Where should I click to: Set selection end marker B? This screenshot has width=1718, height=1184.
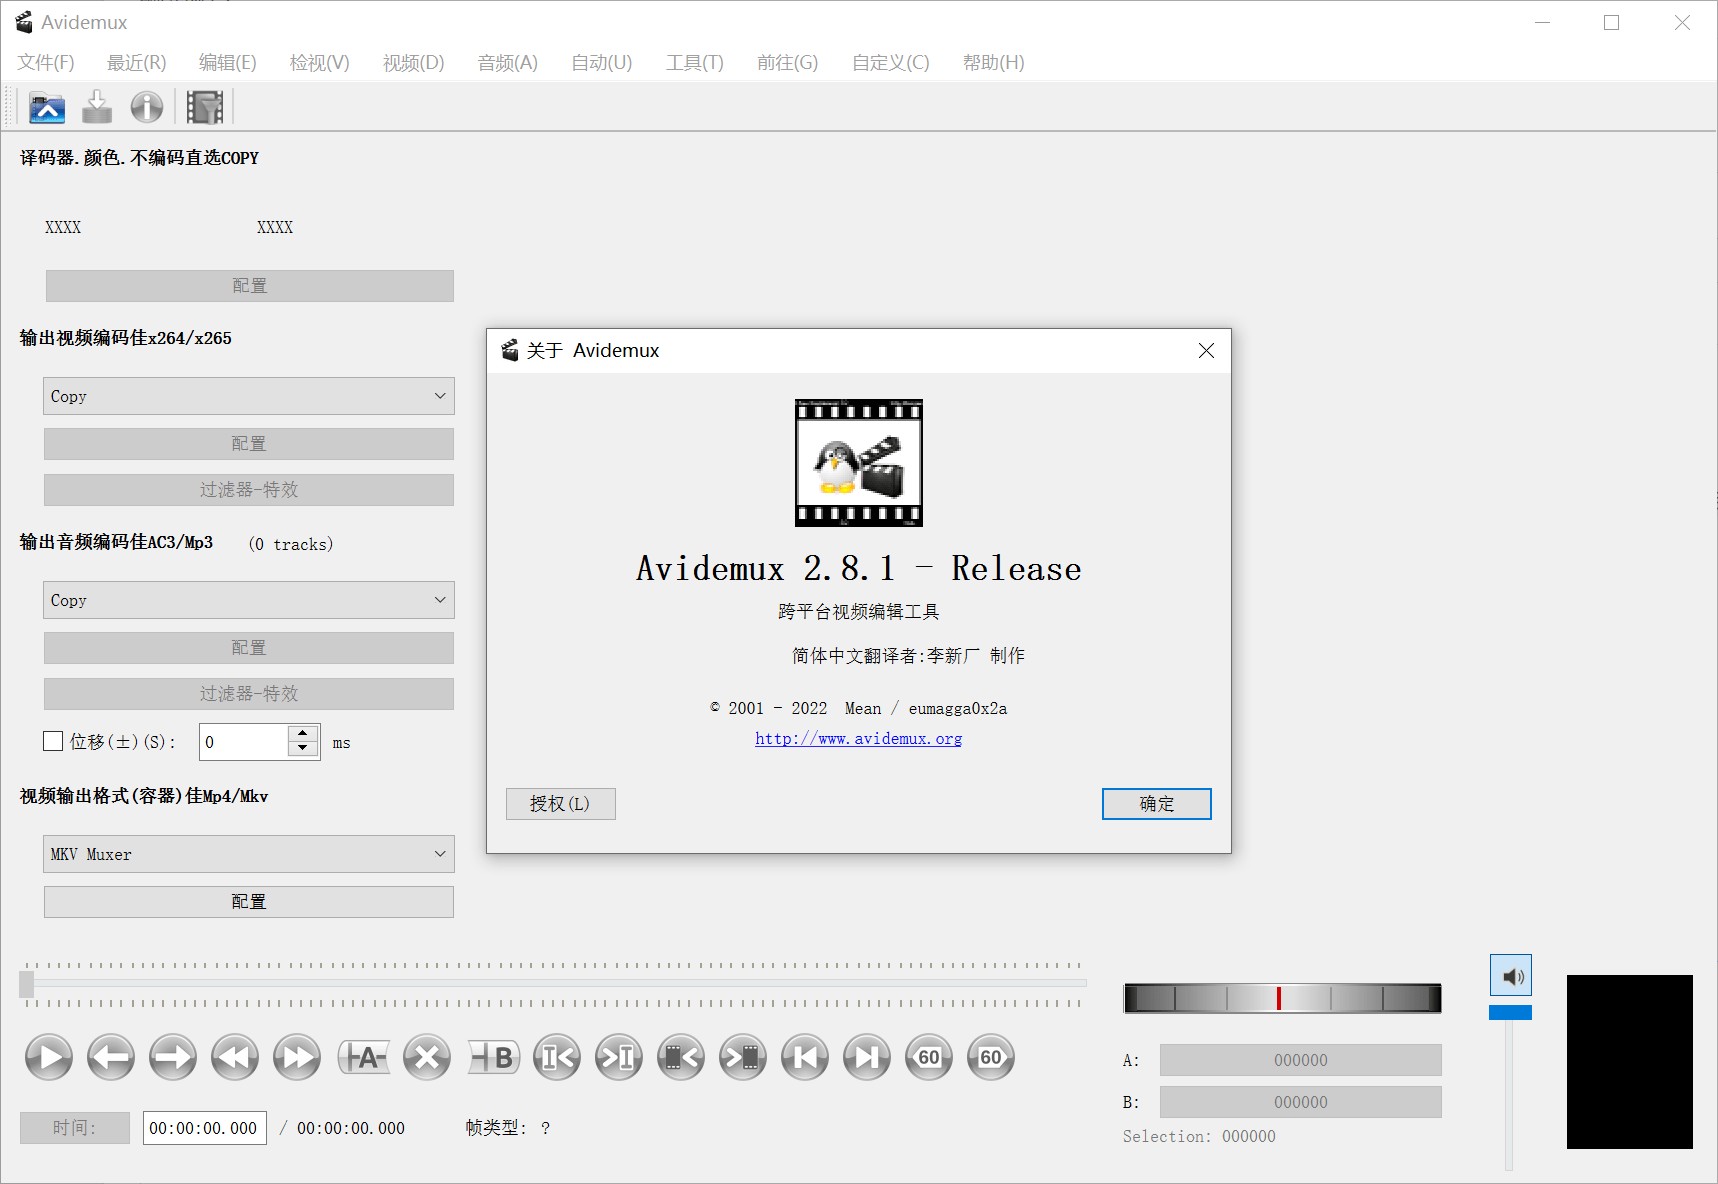click(494, 1057)
